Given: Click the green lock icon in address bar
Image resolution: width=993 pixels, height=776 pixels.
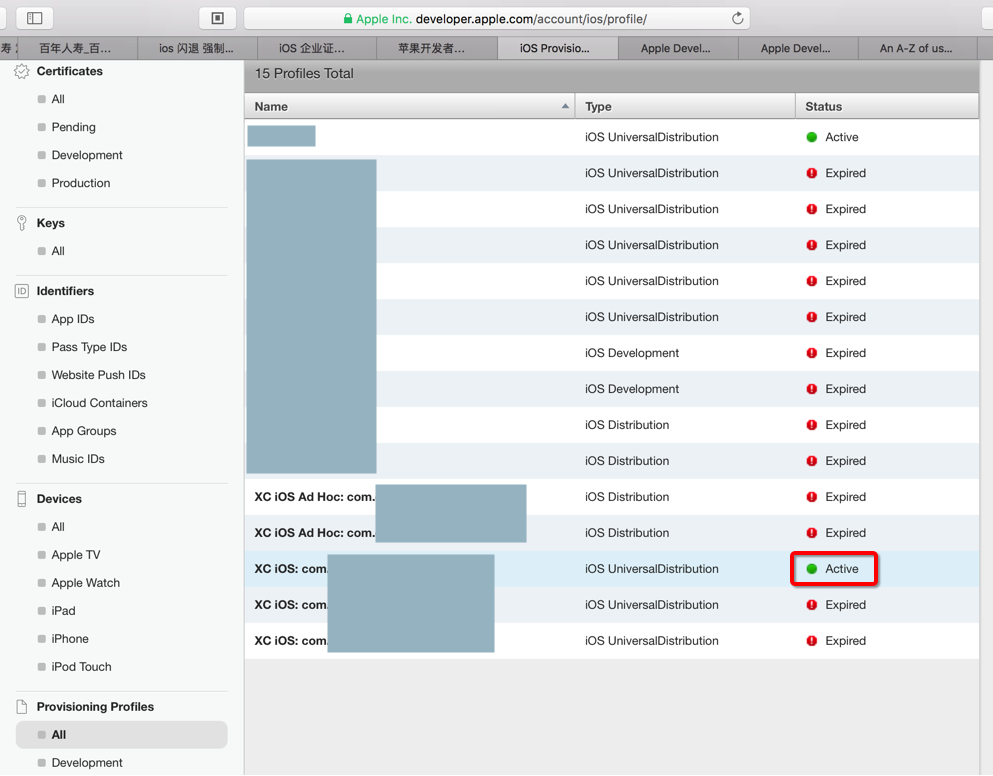Looking at the screenshot, I should [348, 18].
